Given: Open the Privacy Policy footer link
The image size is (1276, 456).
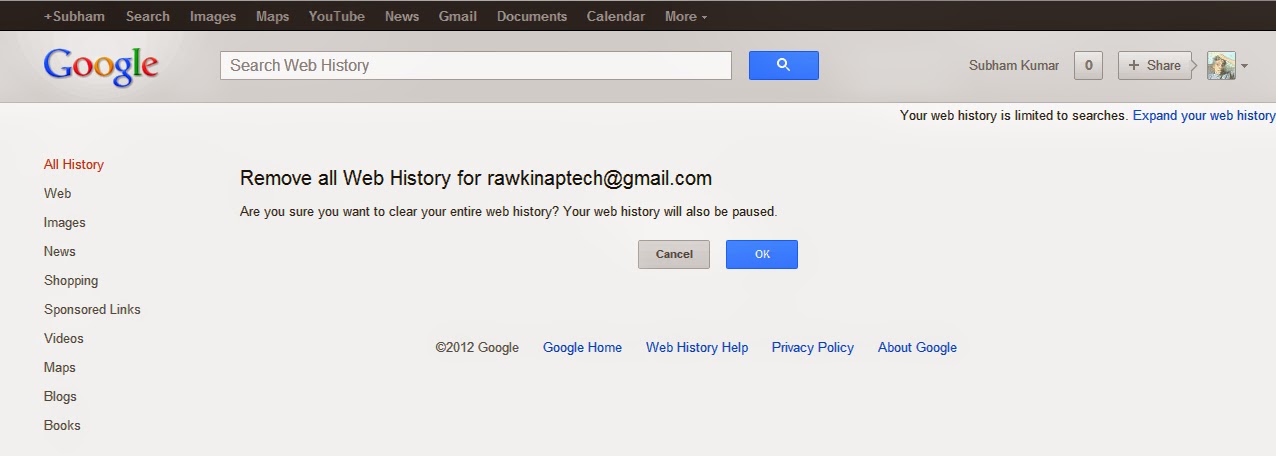Looking at the screenshot, I should coord(813,347).
